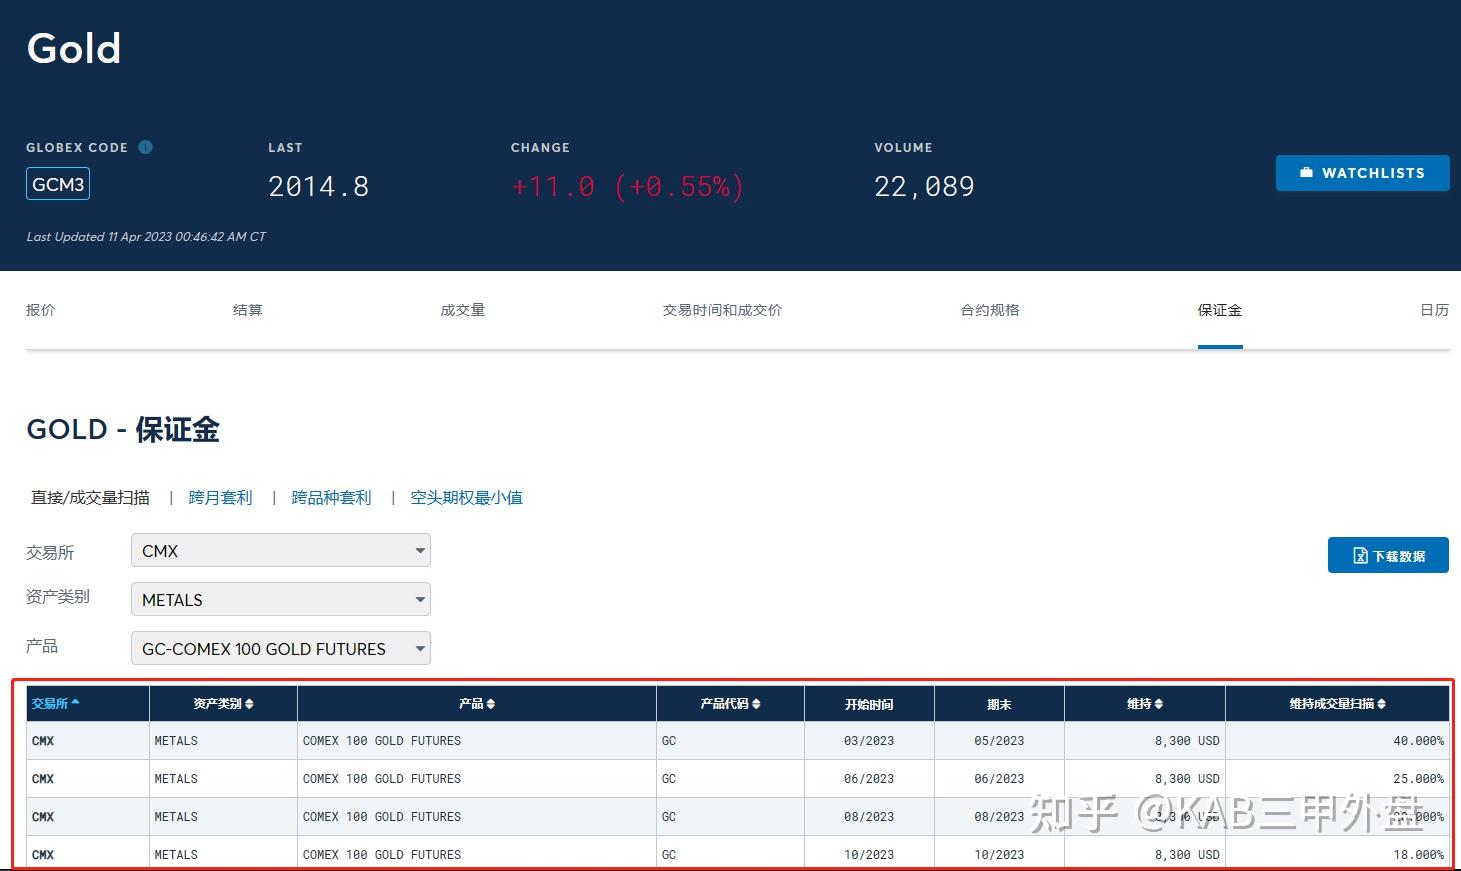1461x871 pixels.
Task: Select the GCM3 contract code badge
Action: coord(58,184)
